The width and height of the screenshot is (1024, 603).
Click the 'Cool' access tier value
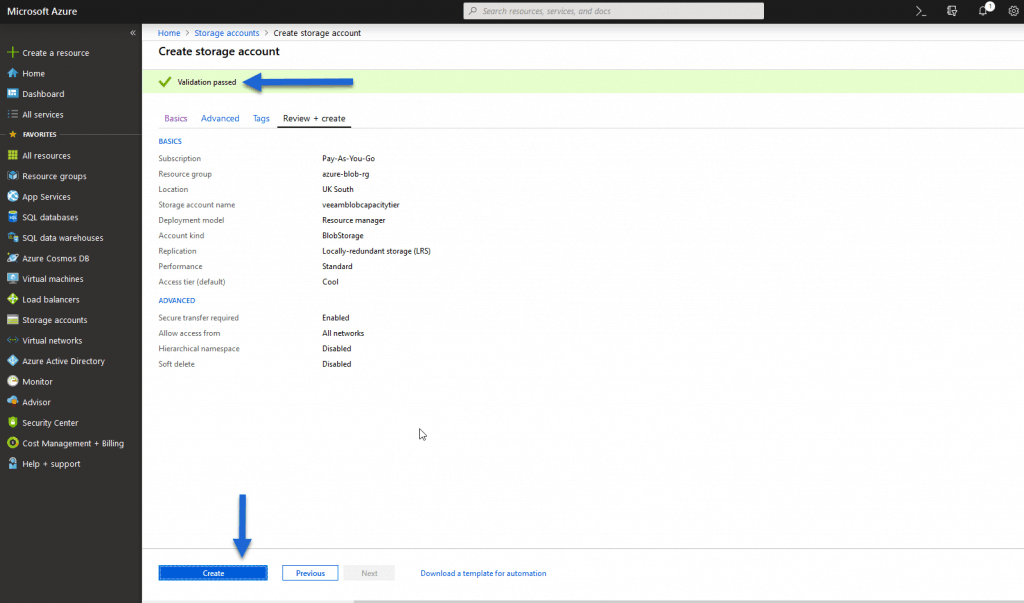[x=330, y=282]
